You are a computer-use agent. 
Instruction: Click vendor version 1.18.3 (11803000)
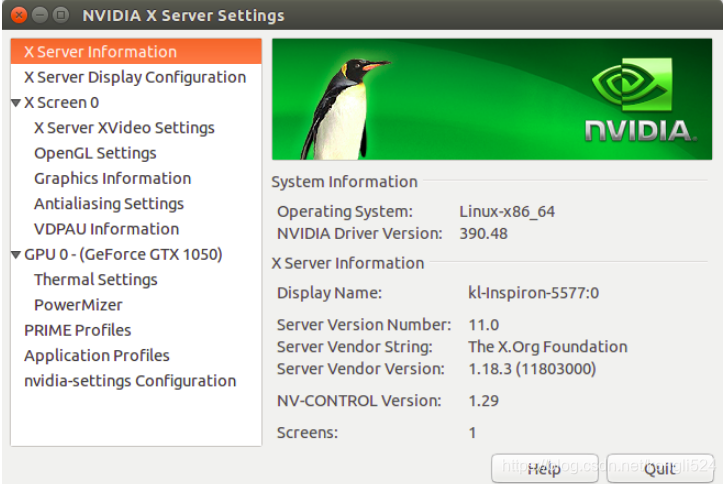pyautogui.click(x=532, y=369)
